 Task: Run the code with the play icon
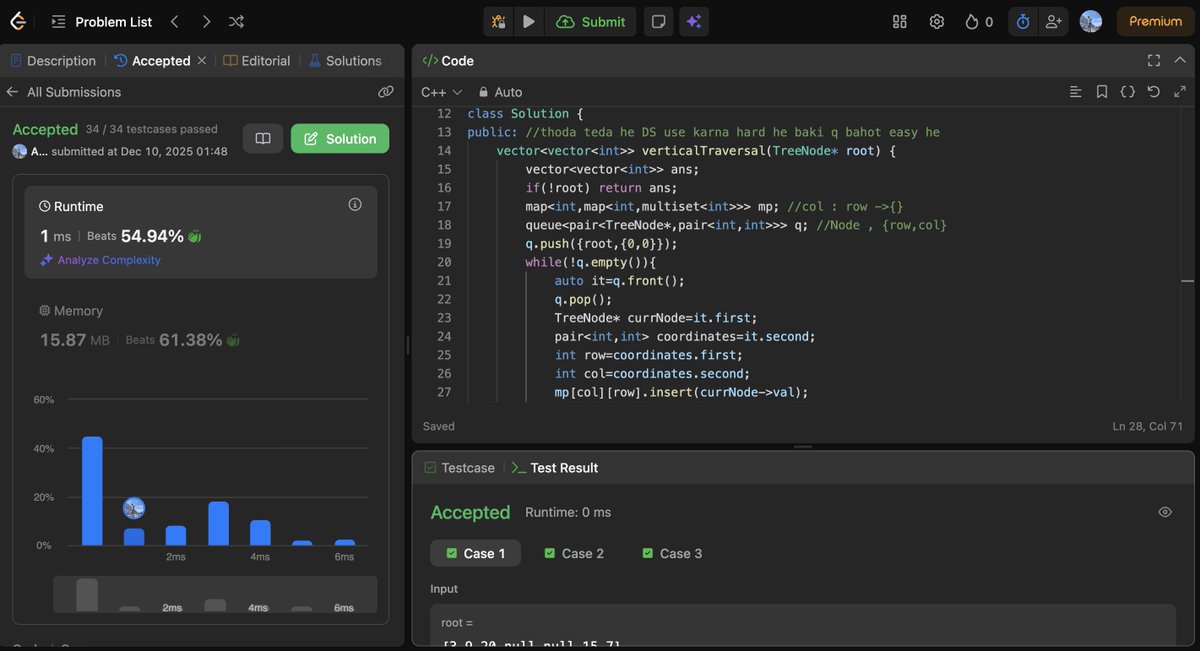[x=529, y=21]
